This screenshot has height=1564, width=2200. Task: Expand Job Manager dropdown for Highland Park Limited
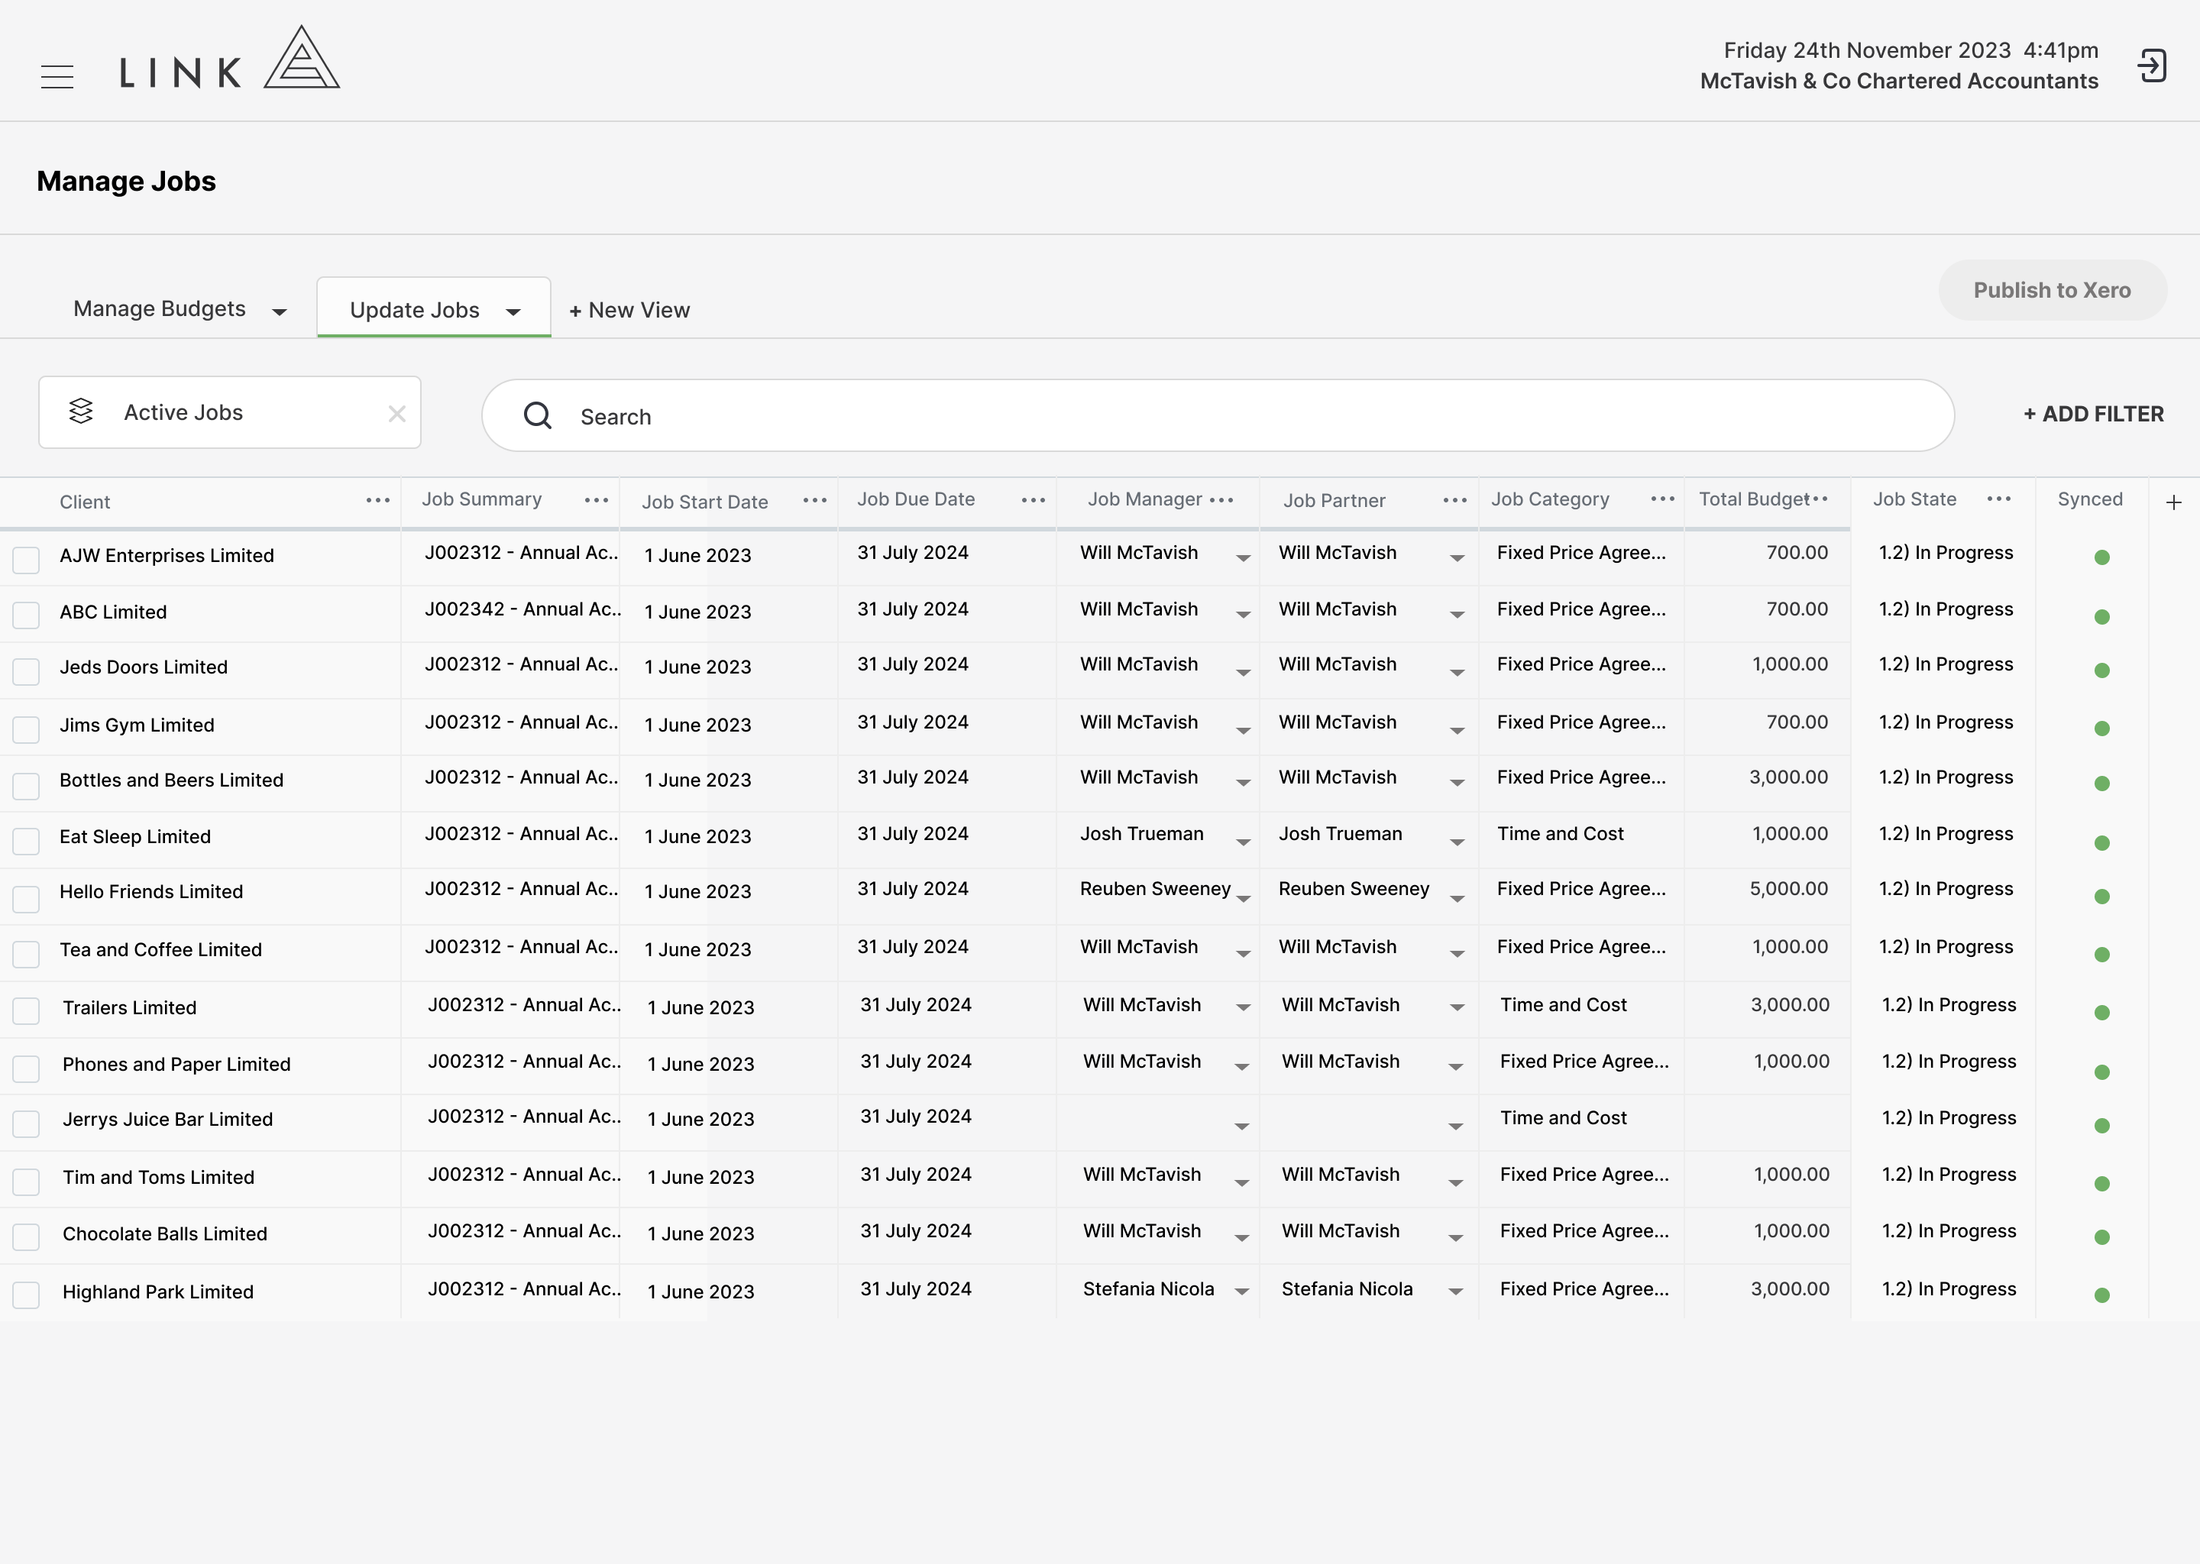point(1242,1291)
